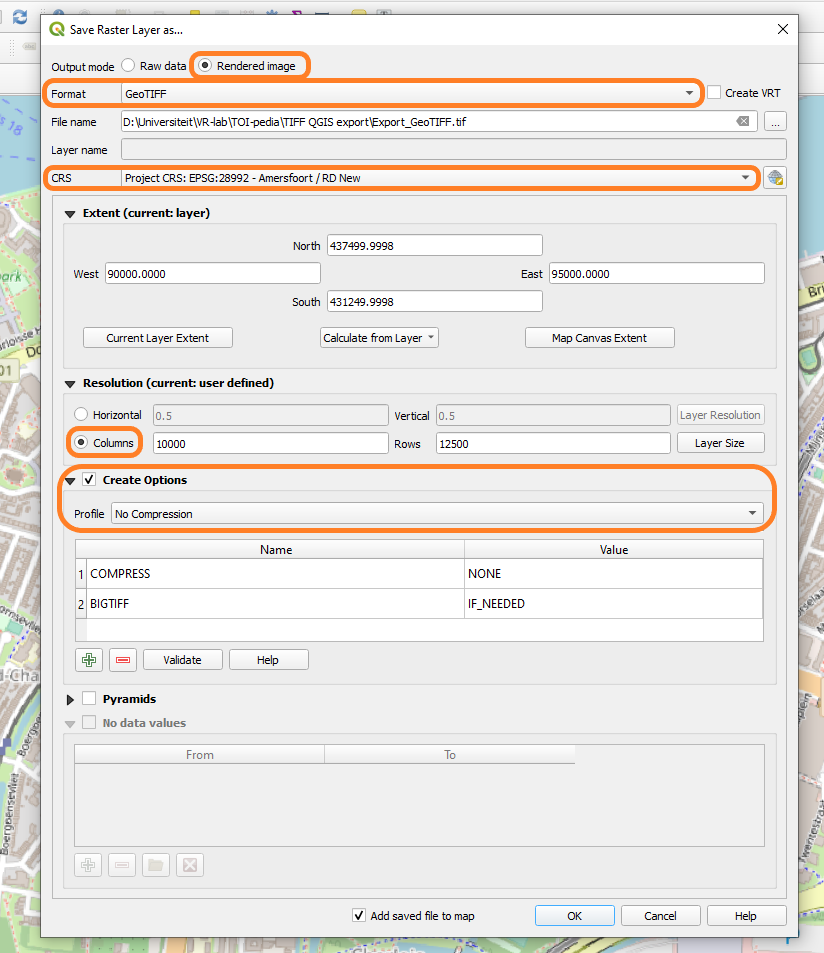The height and width of the screenshot is (953, 824).
Task: Click the Map Canvas Extent button
Action: (x=599, y=337)
